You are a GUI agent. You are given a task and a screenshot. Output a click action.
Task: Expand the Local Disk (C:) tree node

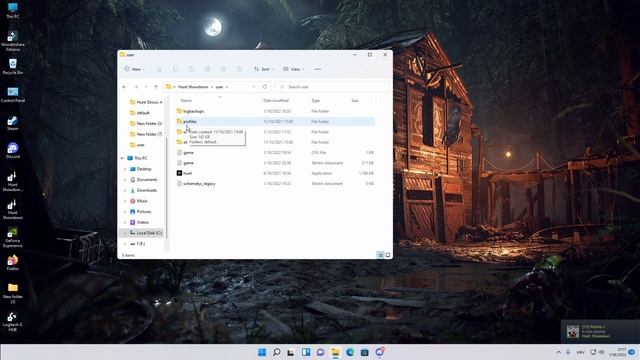point(125,233)
